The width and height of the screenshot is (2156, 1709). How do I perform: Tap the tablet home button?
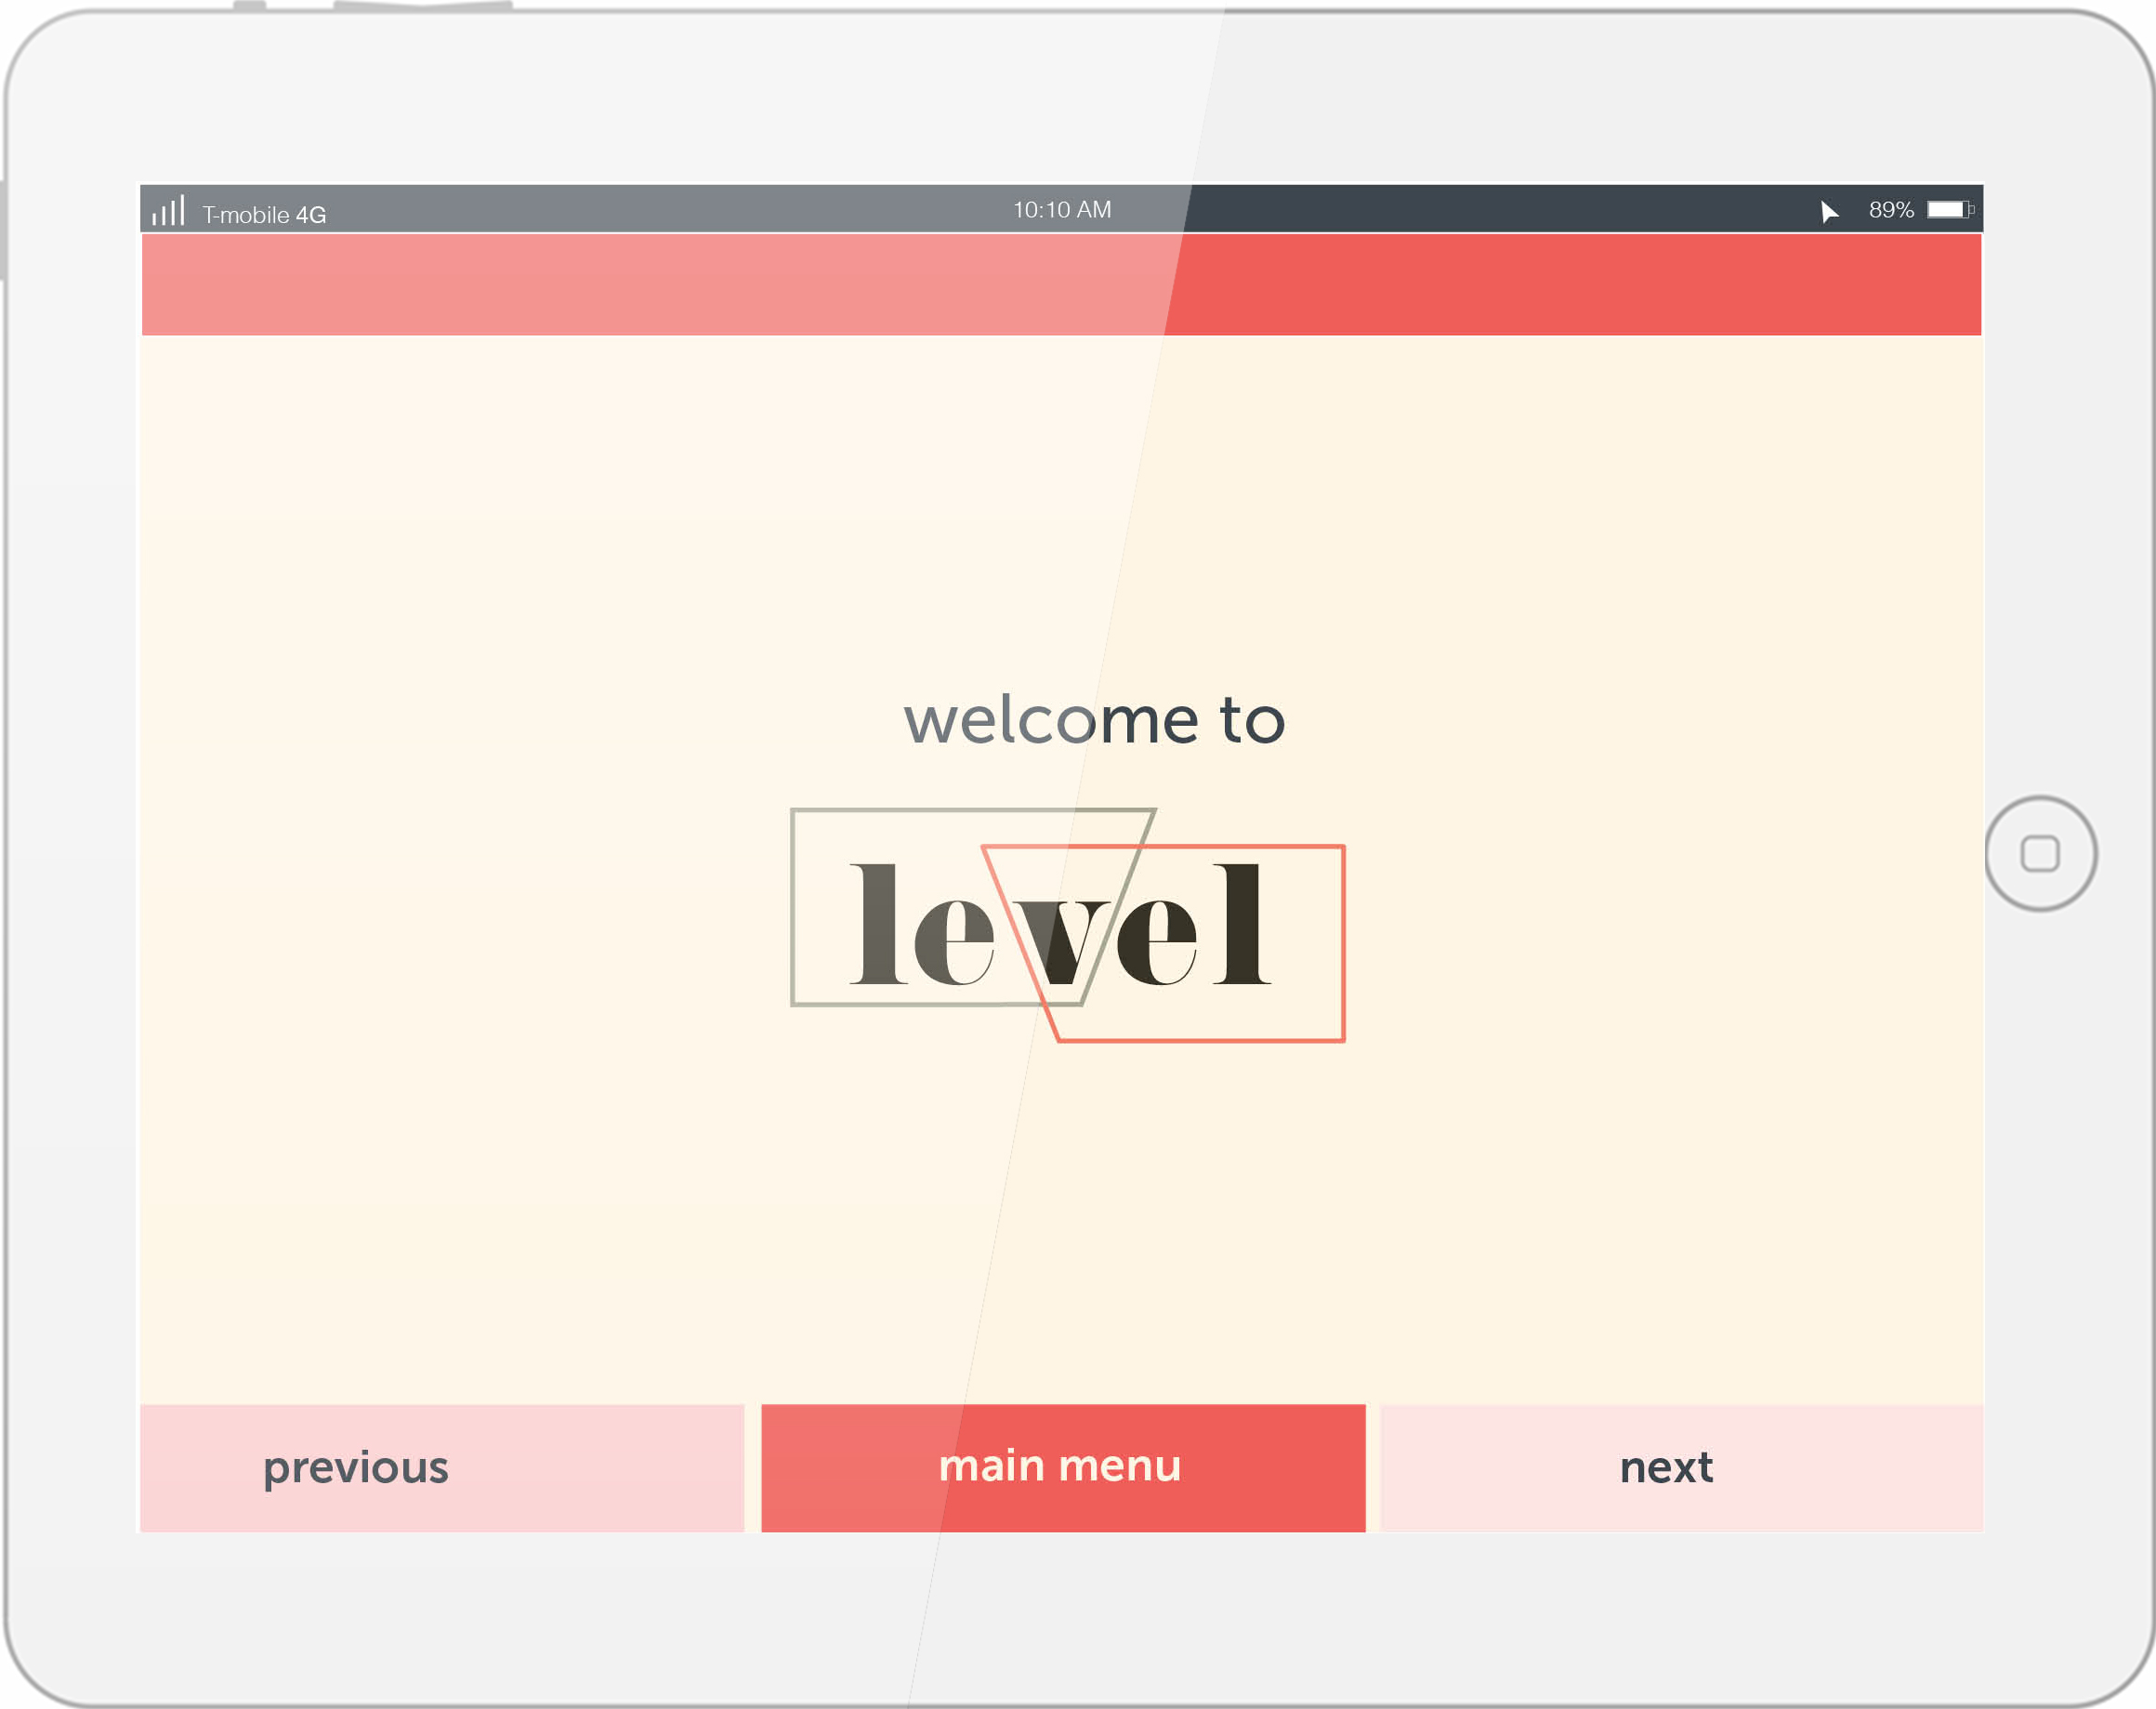[x=2040, y=853]
